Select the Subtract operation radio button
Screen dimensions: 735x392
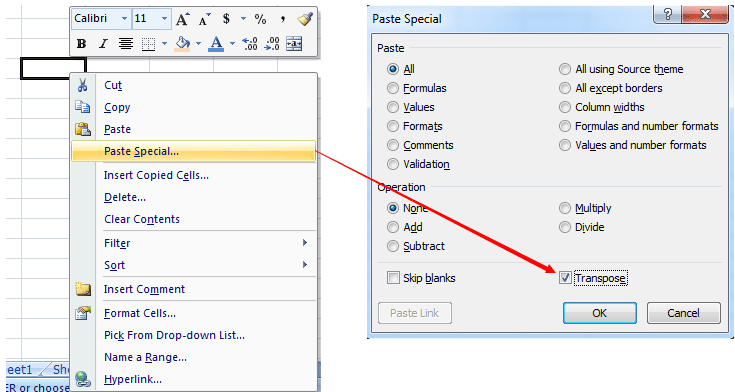point(393,246)
